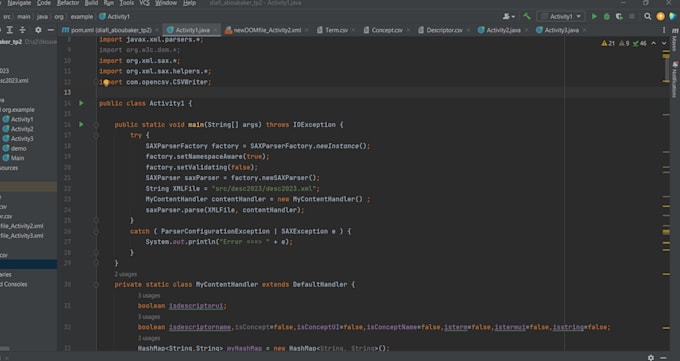Open the Tools menu
This screenshot has height=361, width=680.
[x=126, y=3]
